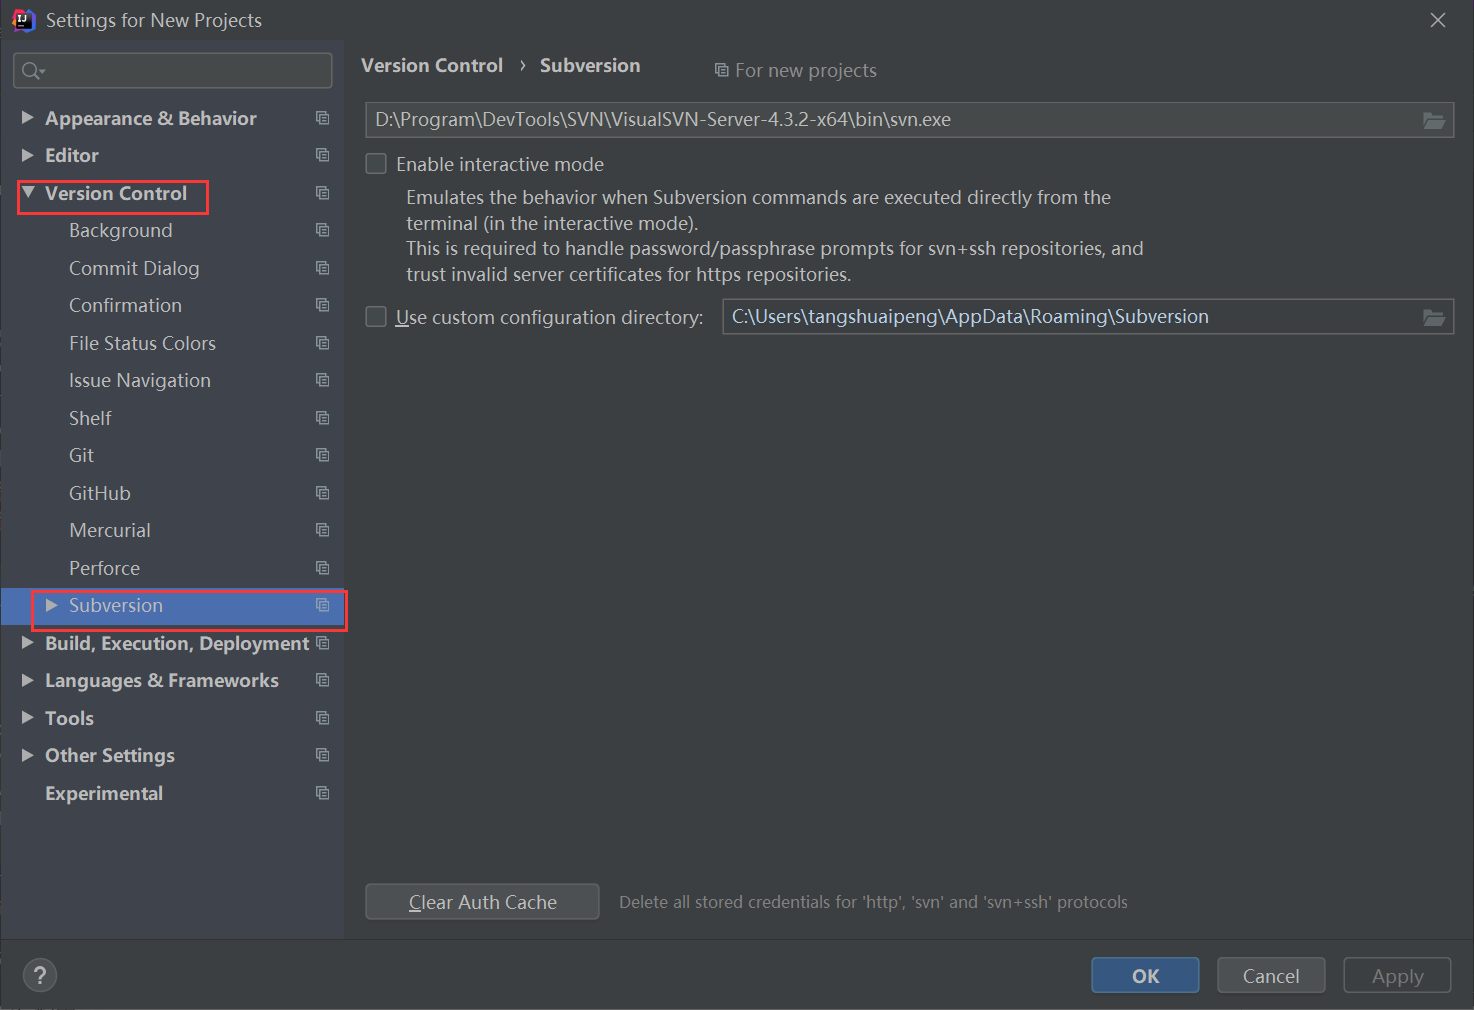
Task: Click the project-level icon on the Subversion row
Action: (322, 605)
